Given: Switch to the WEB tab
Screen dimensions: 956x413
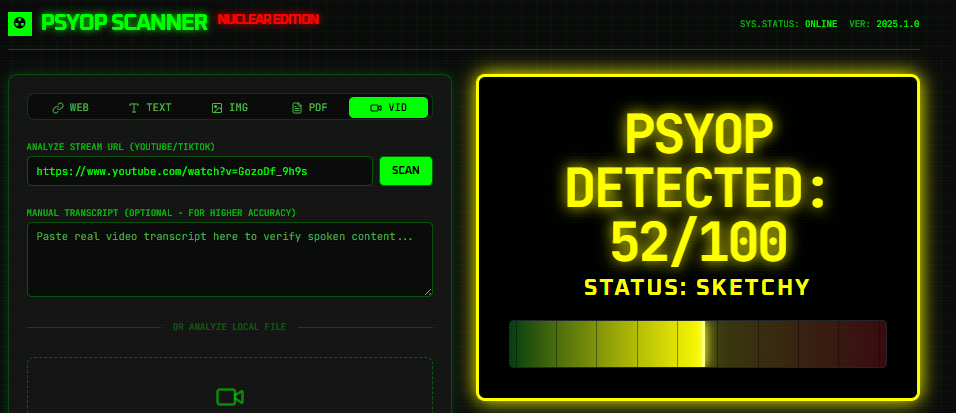Looking at the screenshot, I should pos(70,107).
